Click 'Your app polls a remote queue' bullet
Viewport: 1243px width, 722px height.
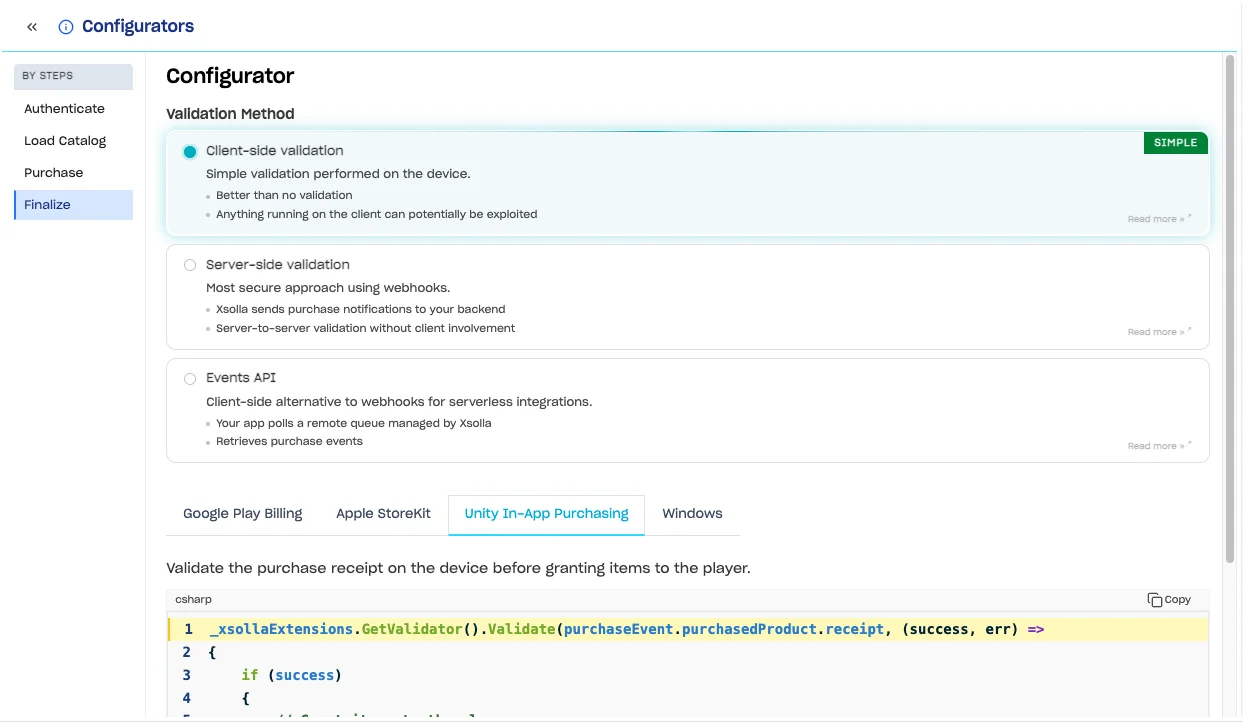point(353,423)
